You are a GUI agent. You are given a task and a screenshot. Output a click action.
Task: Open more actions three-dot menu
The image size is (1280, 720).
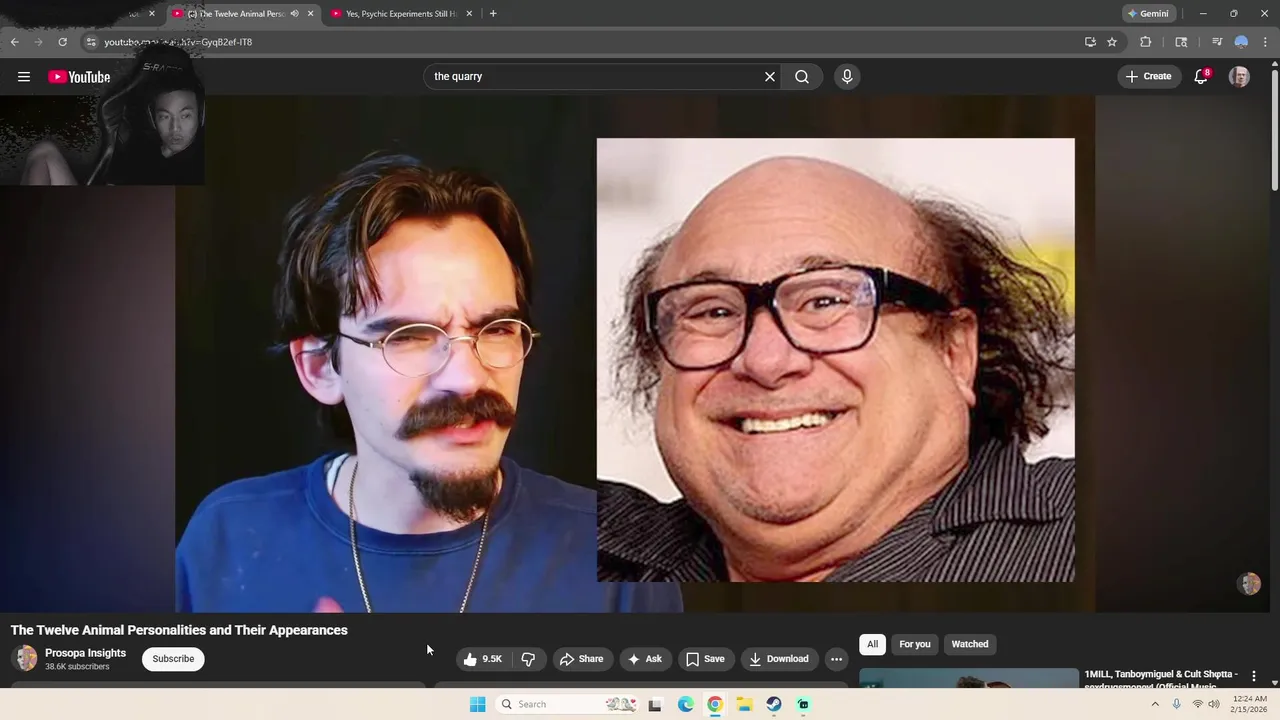(836, 659)
